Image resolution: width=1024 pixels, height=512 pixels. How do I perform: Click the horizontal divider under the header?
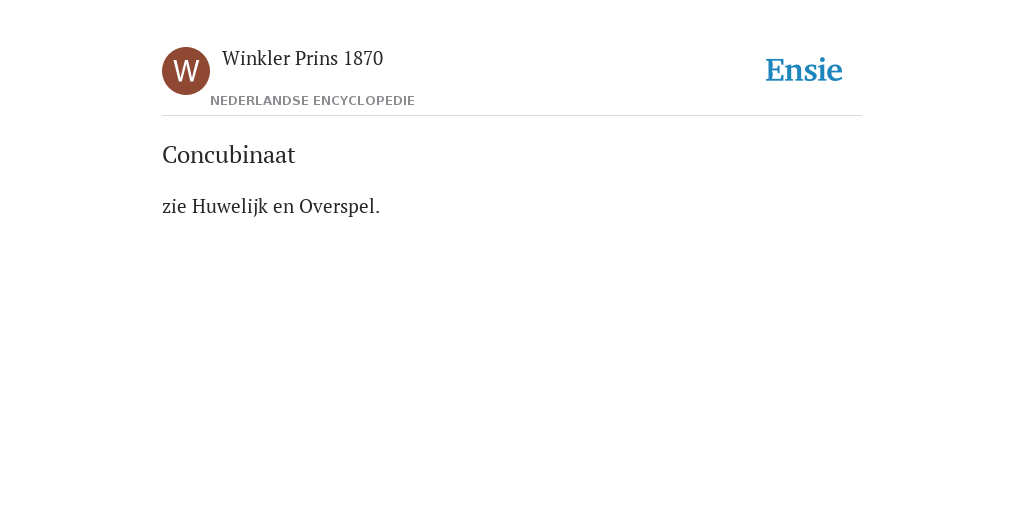click(x=512, y=116)
